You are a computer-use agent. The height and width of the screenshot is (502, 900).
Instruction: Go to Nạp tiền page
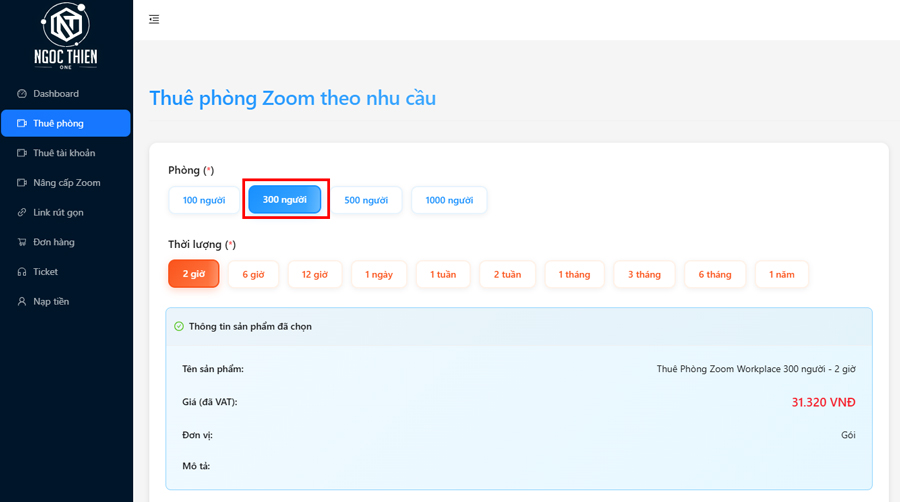pos(66,301)
